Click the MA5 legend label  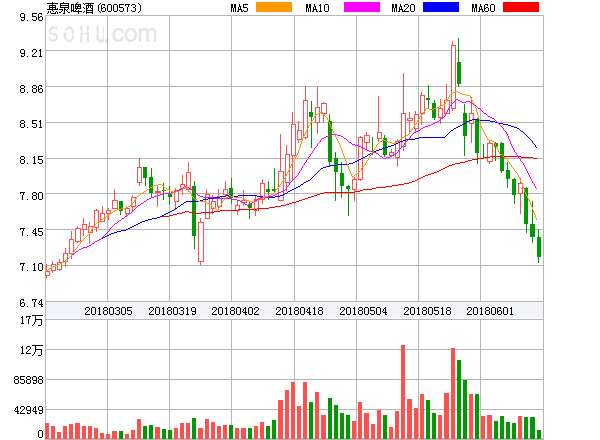click(239, 8)
